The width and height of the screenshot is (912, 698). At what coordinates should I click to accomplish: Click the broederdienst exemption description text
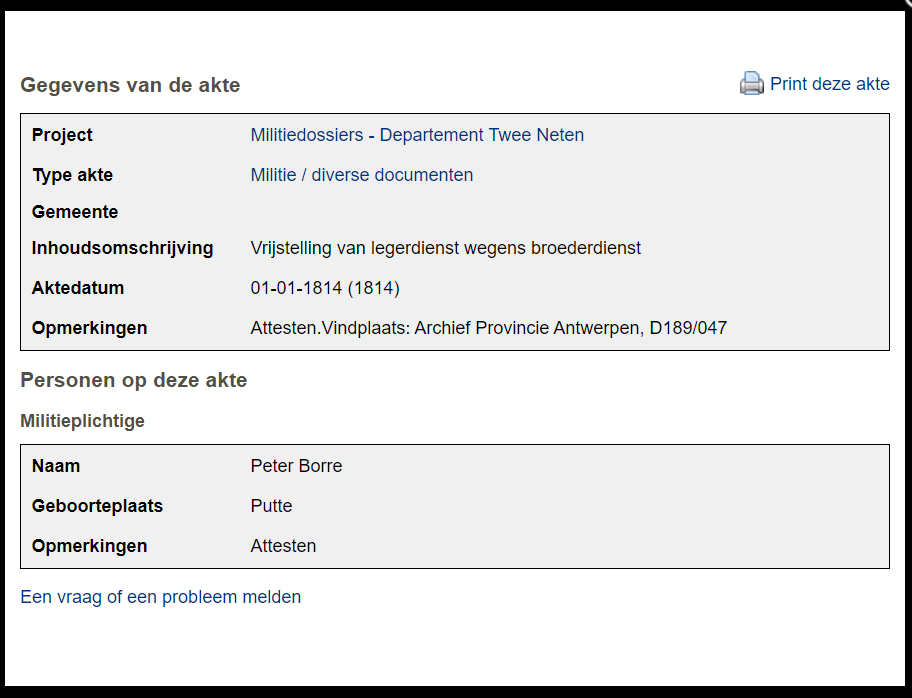click(445, 248)
